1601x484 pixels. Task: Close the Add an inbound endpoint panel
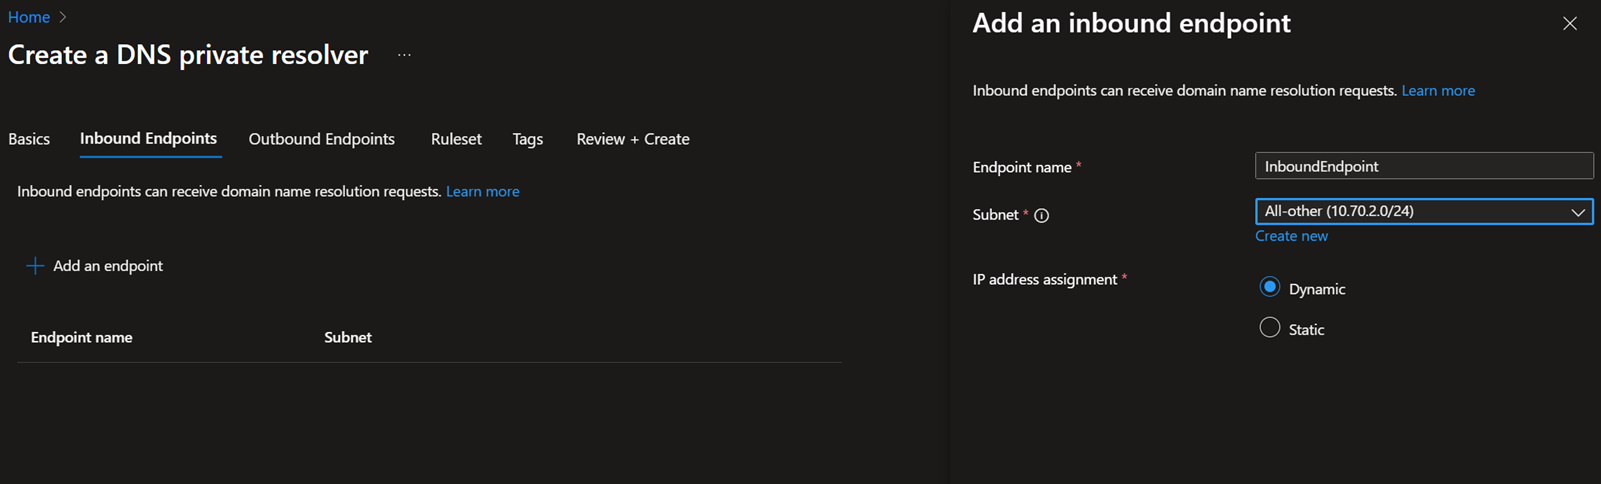click(1569, 24)
